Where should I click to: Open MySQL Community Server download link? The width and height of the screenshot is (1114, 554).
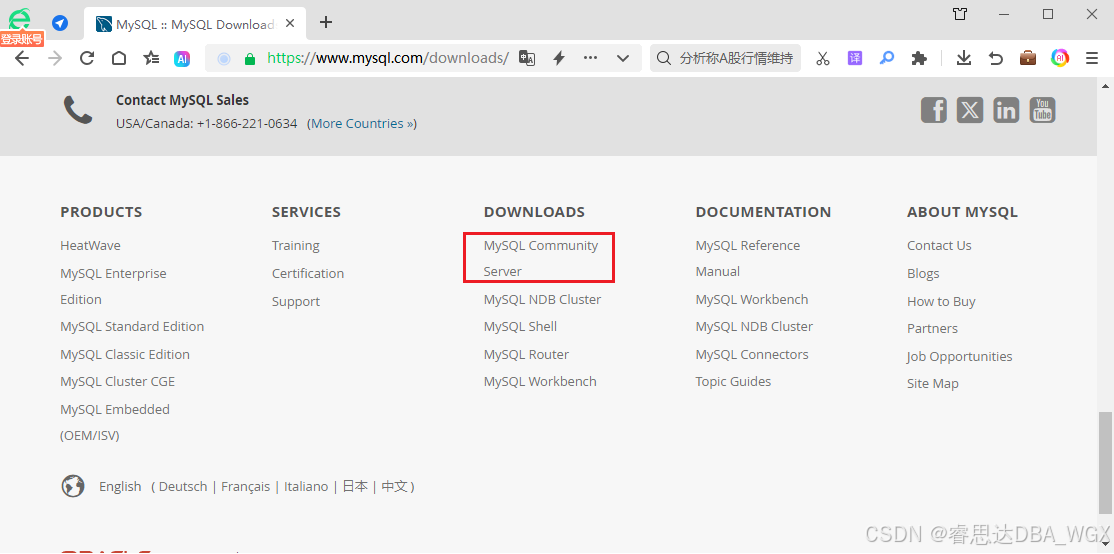(x=541, y=259)
